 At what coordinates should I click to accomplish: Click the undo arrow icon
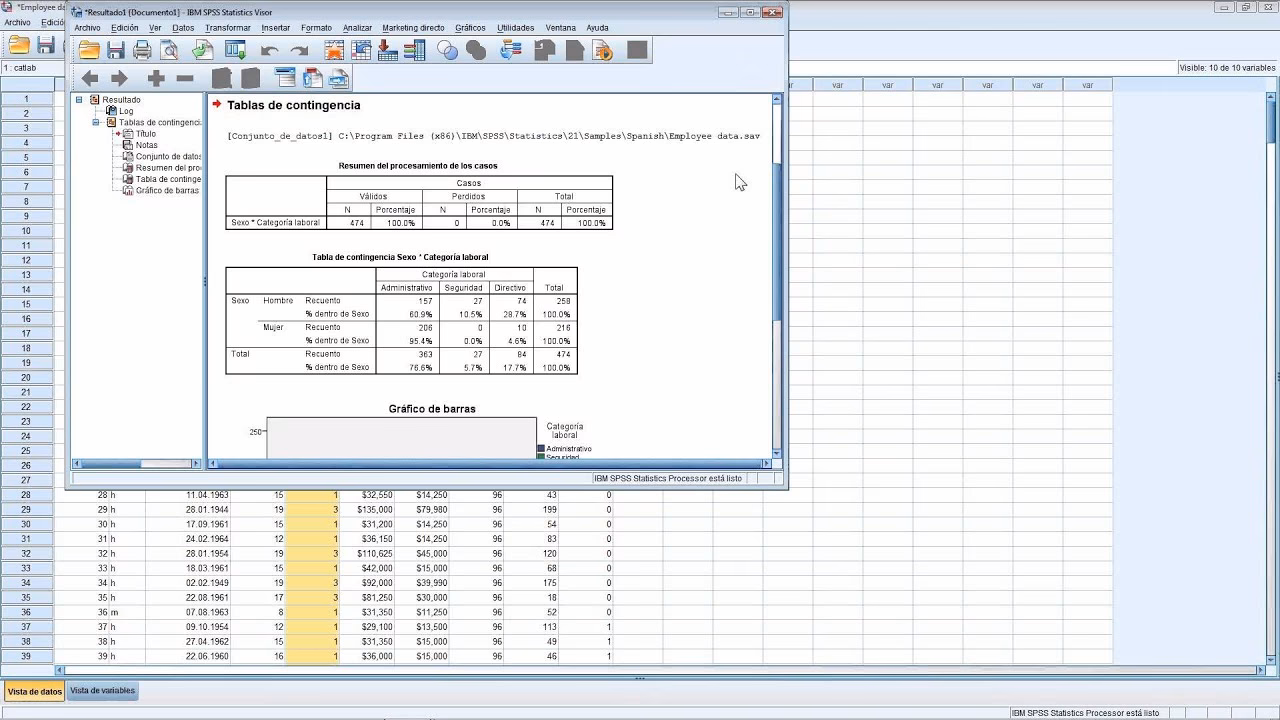click(x=269, y=50)
